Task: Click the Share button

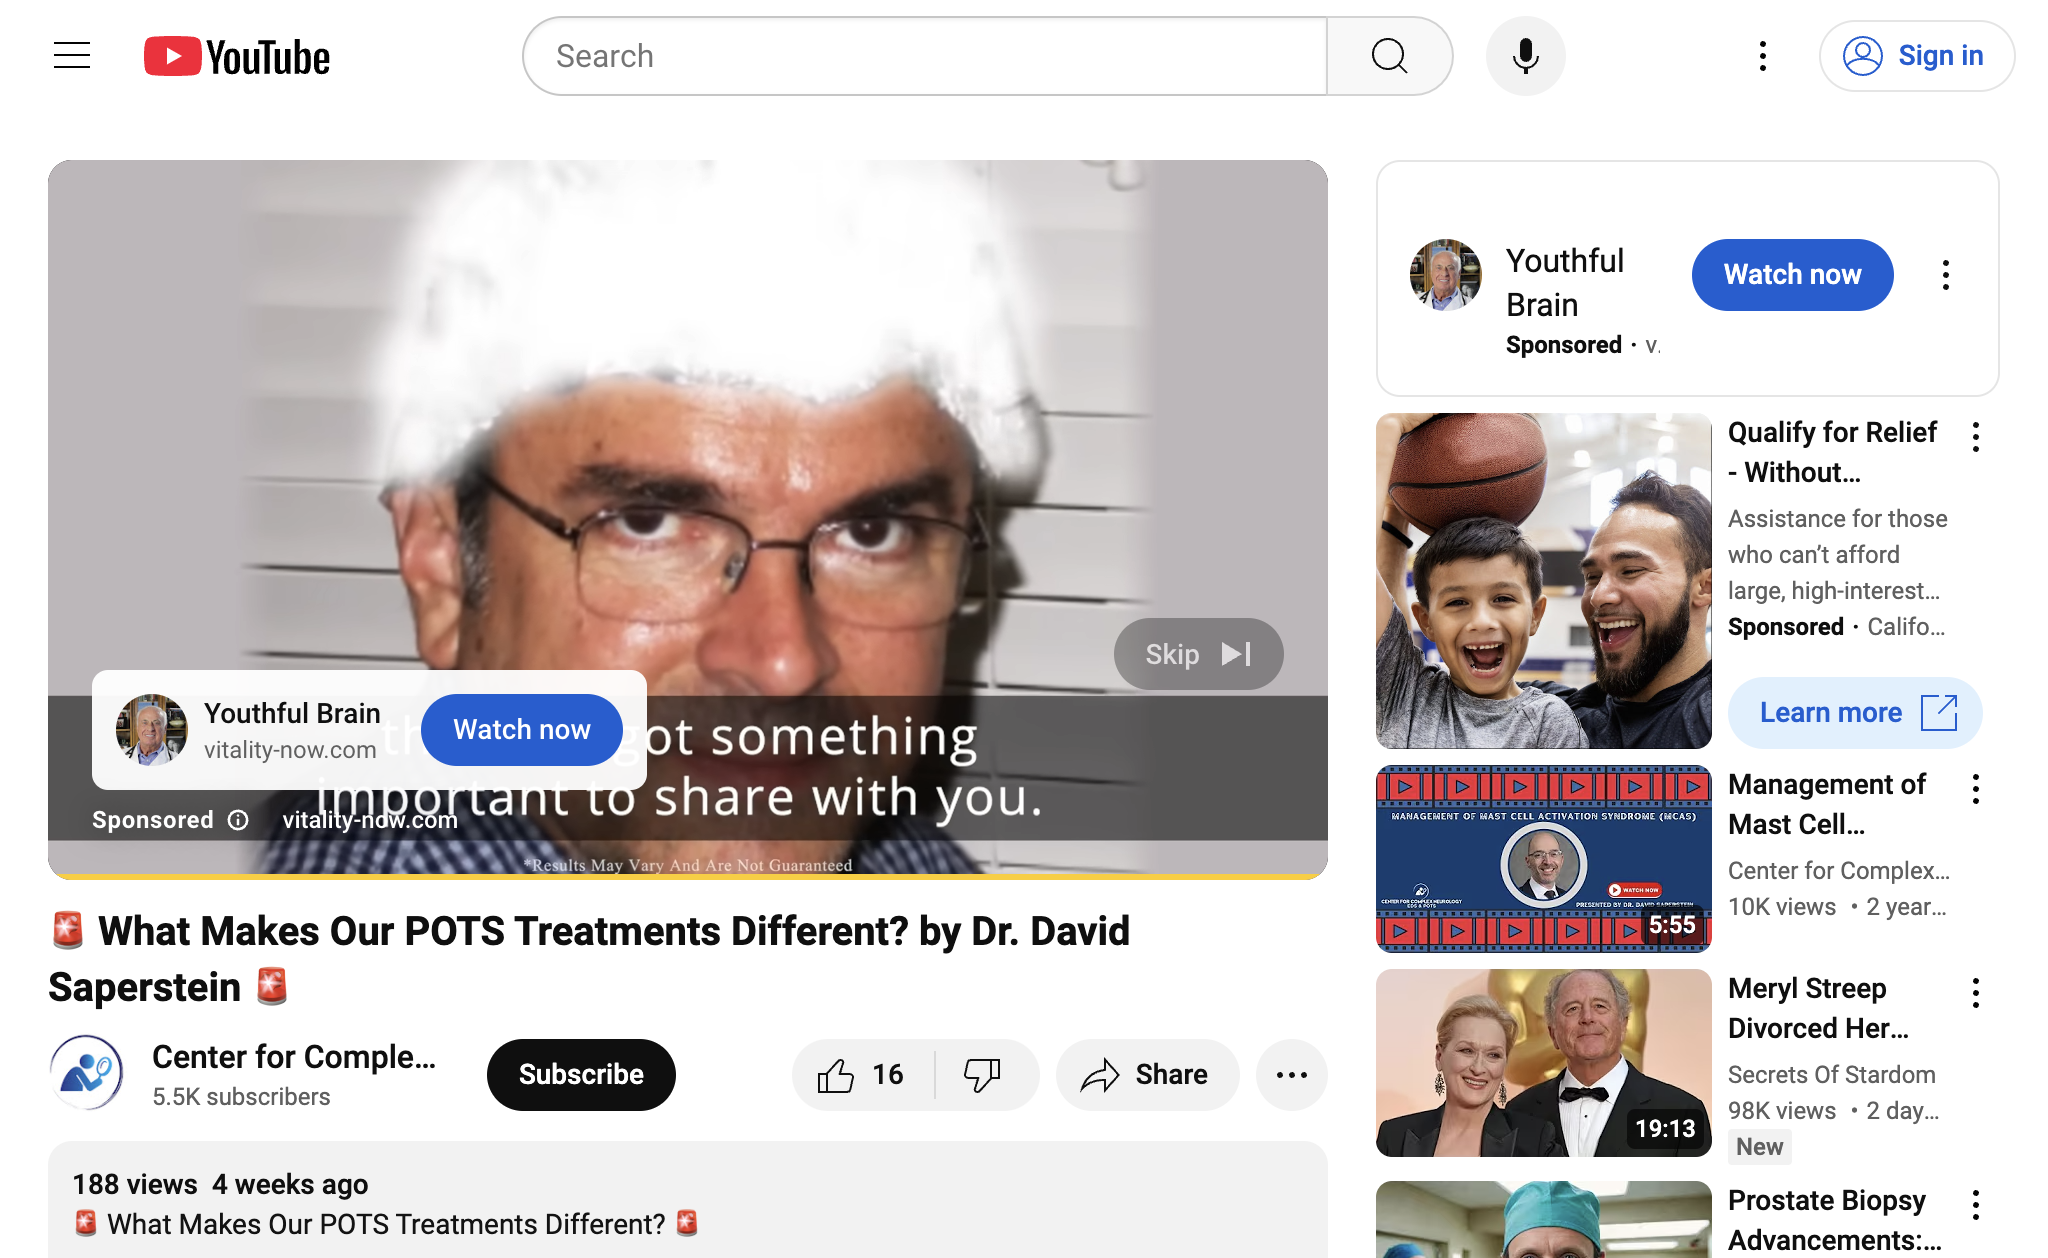Action: (x=1147, y=1075)
